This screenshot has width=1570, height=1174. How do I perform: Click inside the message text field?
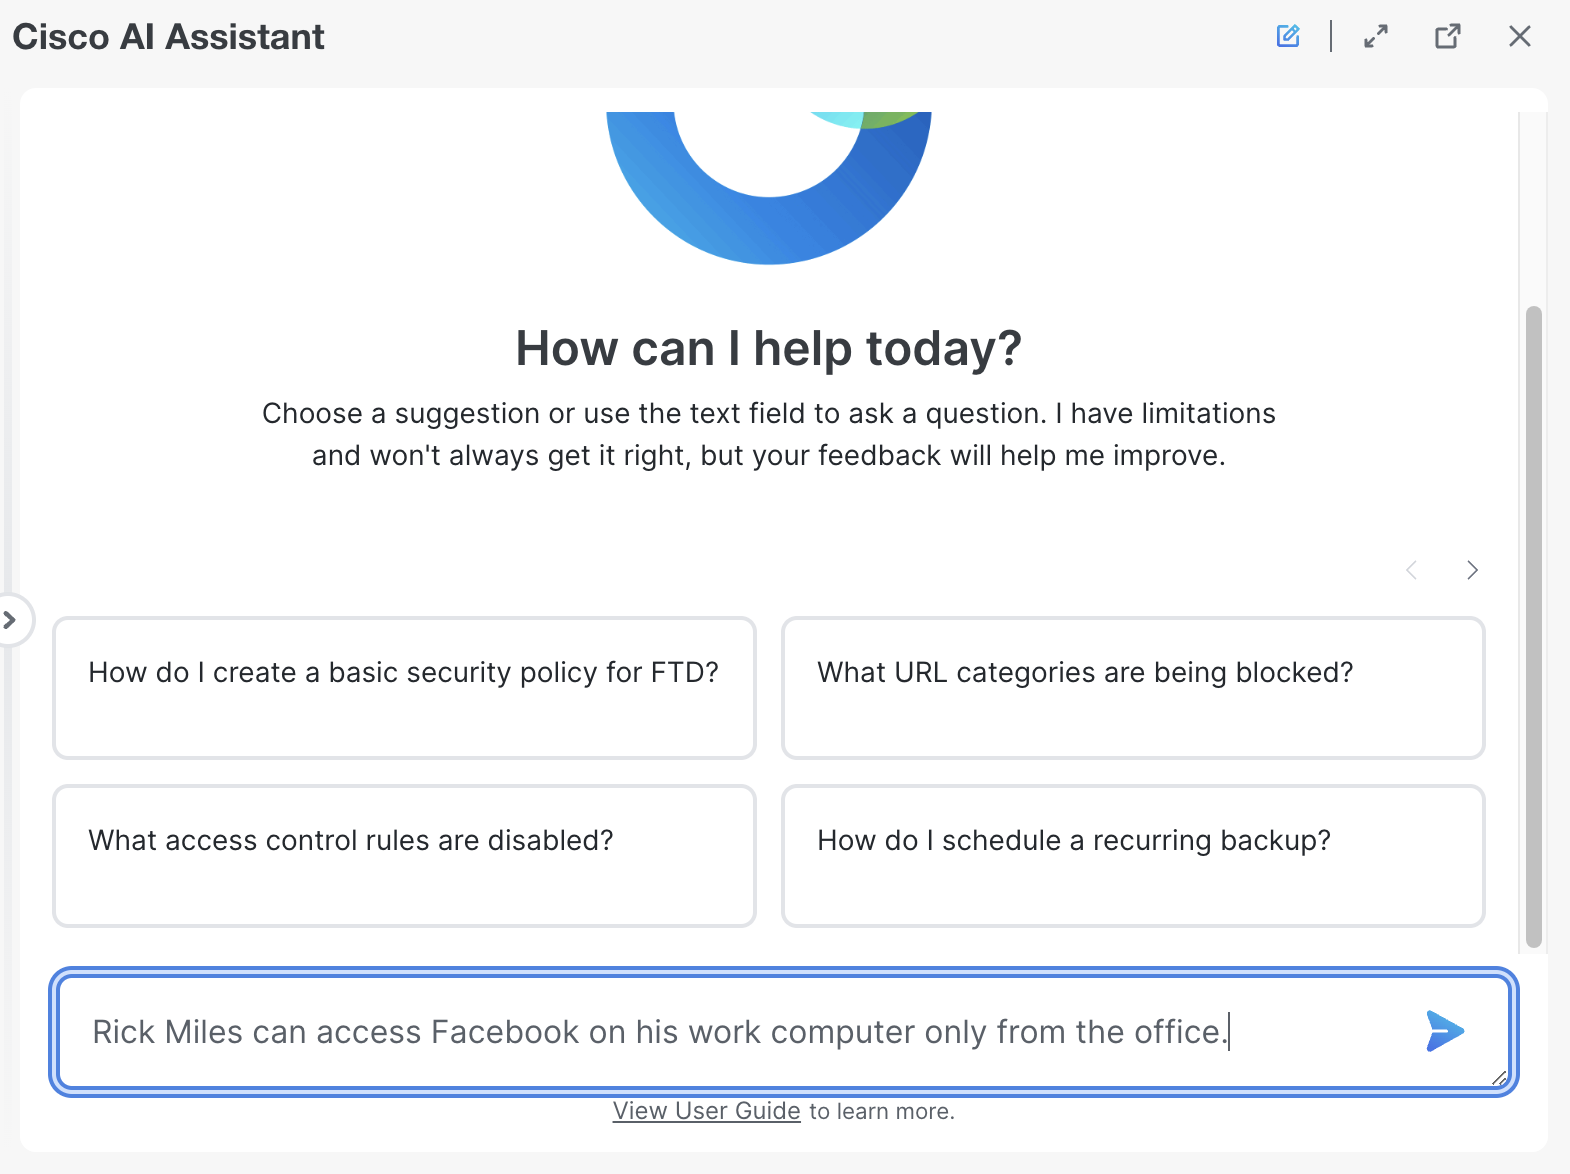pyautogui.click(x=740, y=1032)
